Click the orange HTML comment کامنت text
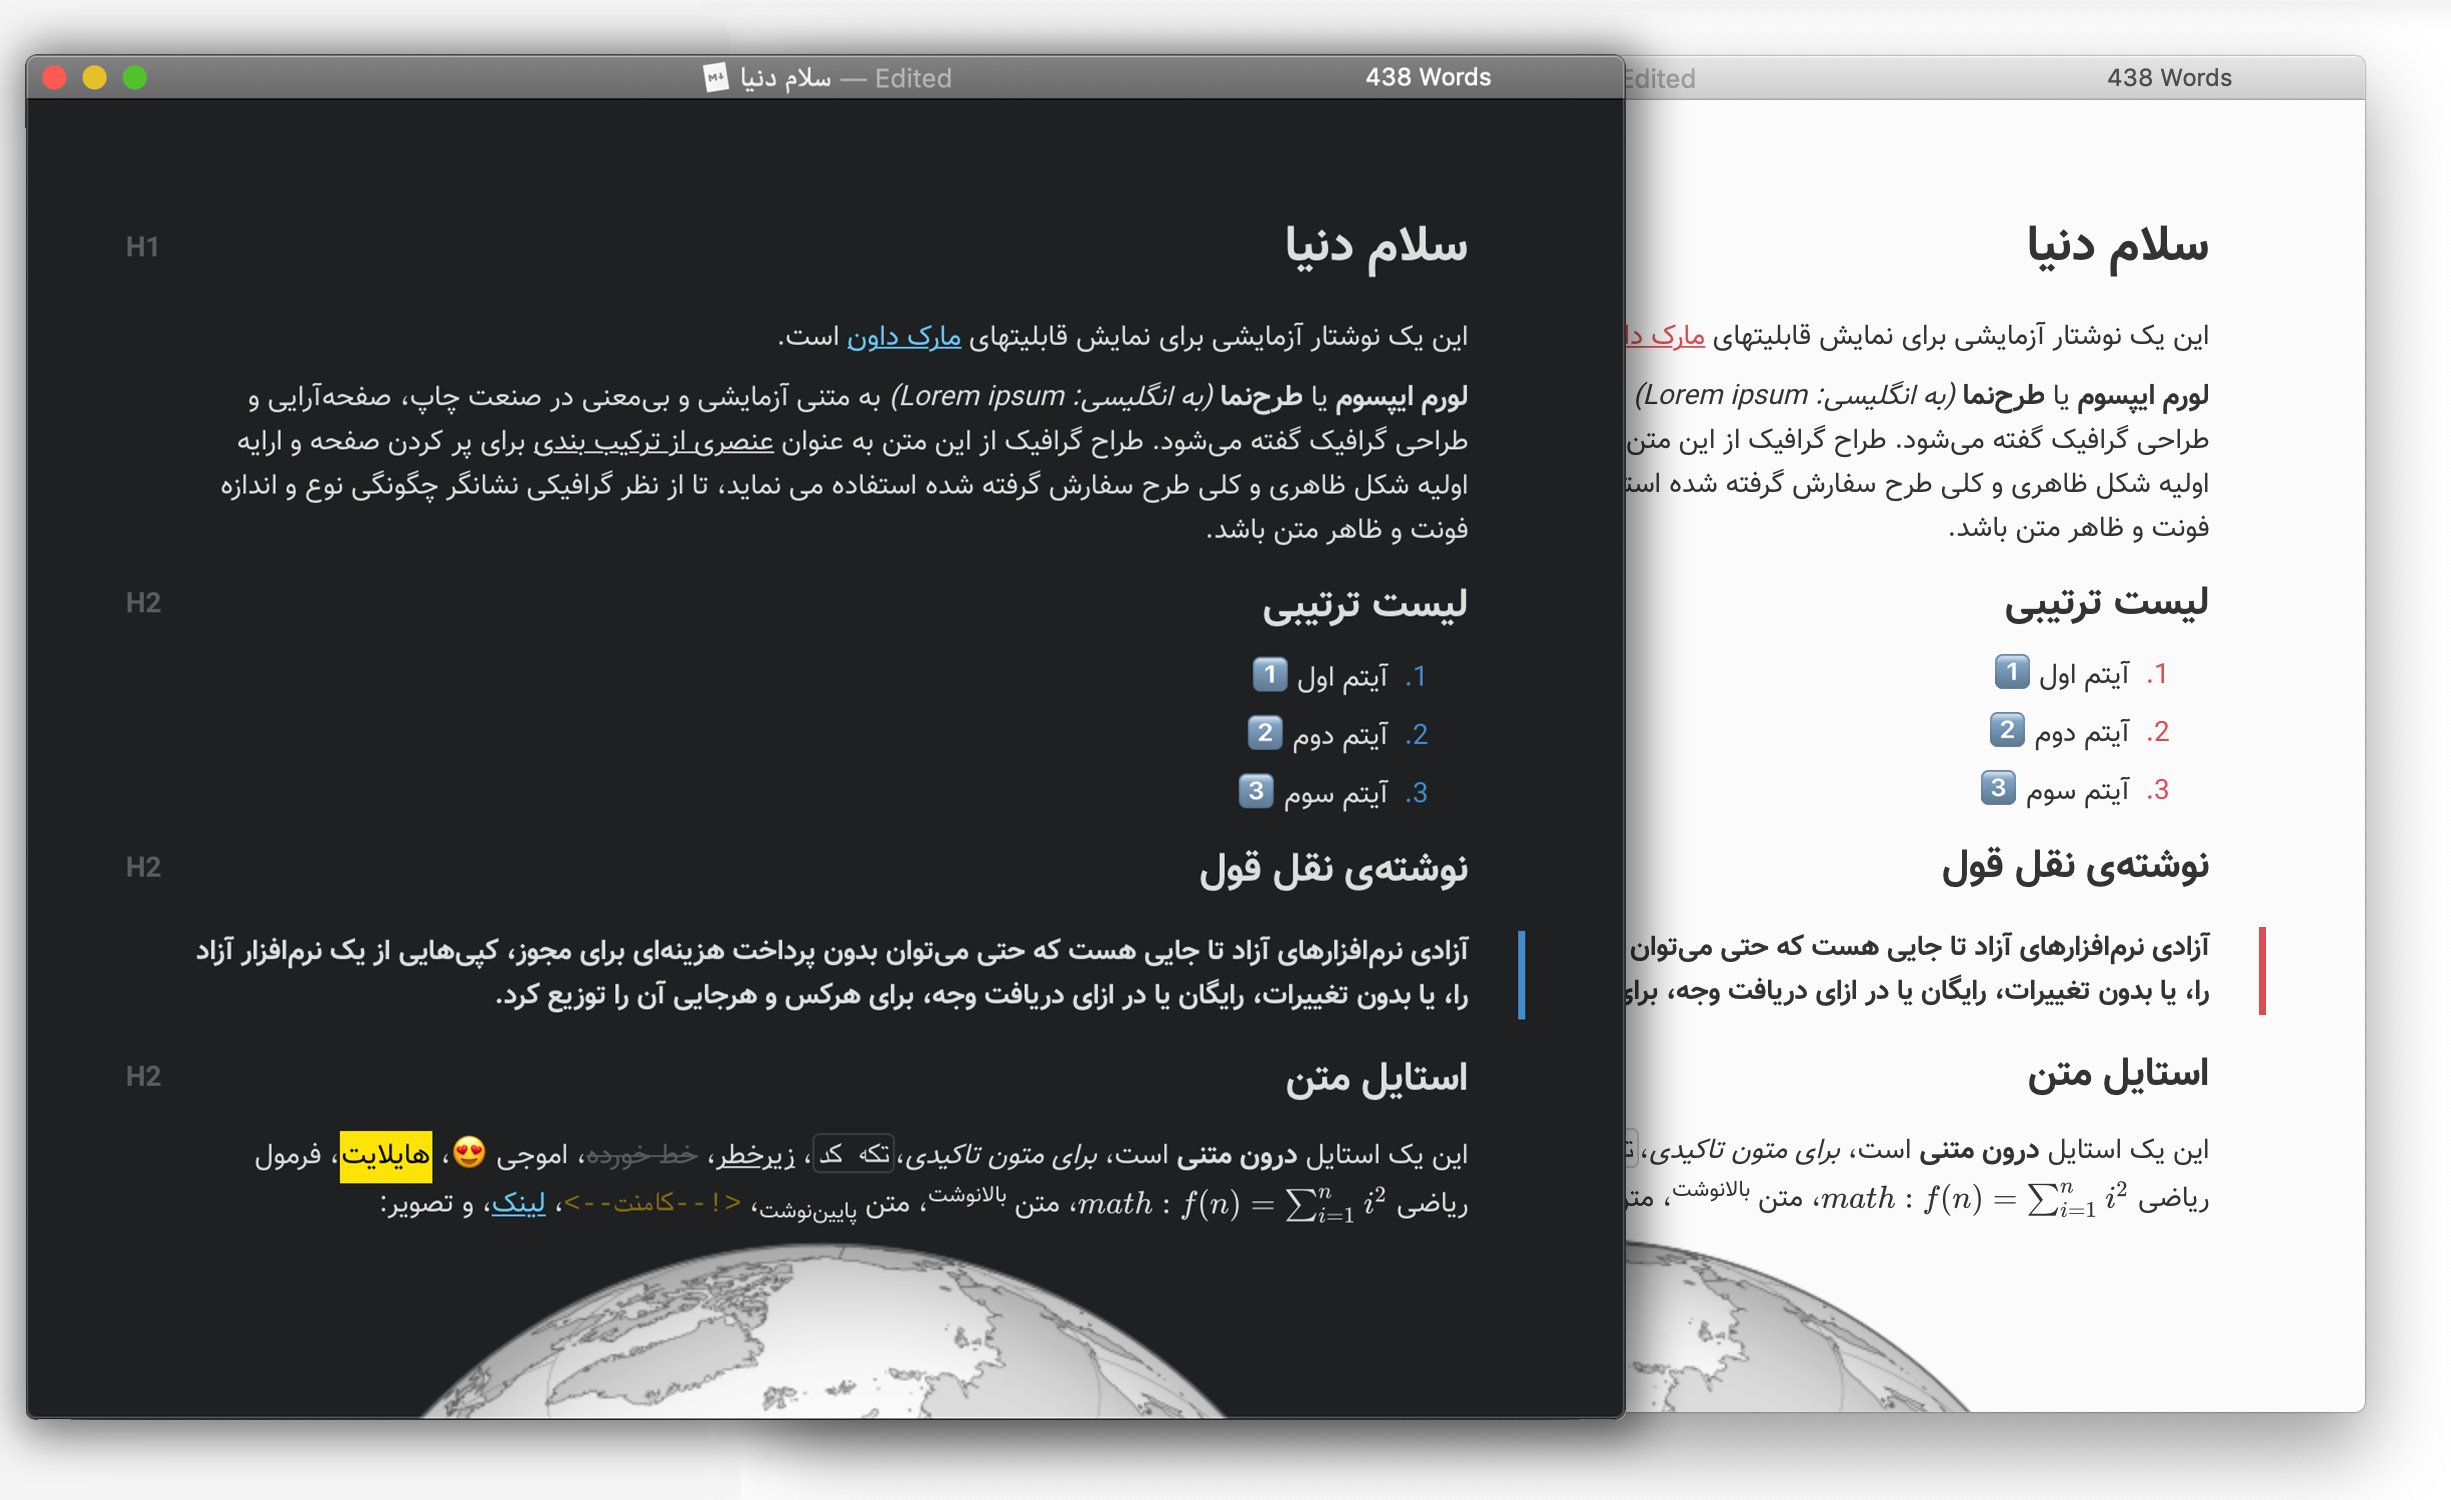The height and width of the screenshot is (1500, 2451). pos(652,1203)
